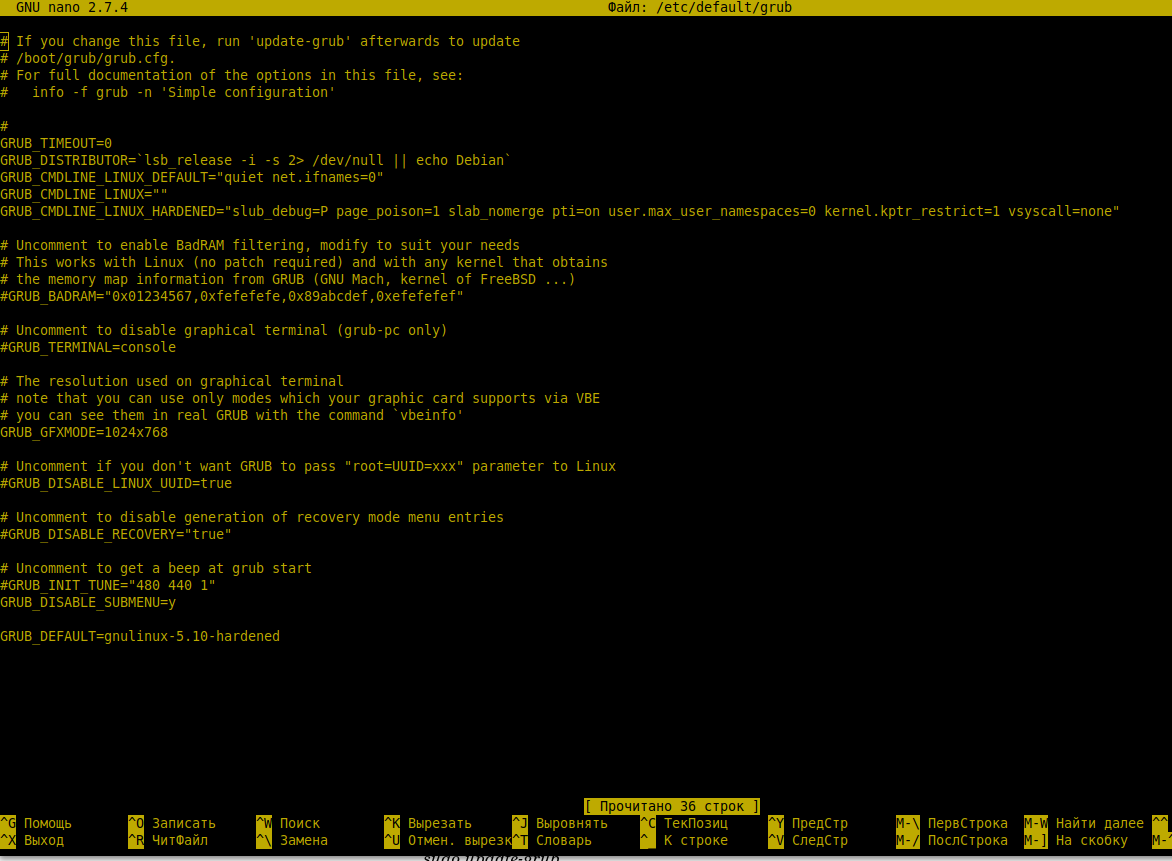This screenshot has width=1172, height=861.
Task: Place cursor on GRUB_CMDLINE_LINUX_HARDENED line
Action: pos(560,212)
